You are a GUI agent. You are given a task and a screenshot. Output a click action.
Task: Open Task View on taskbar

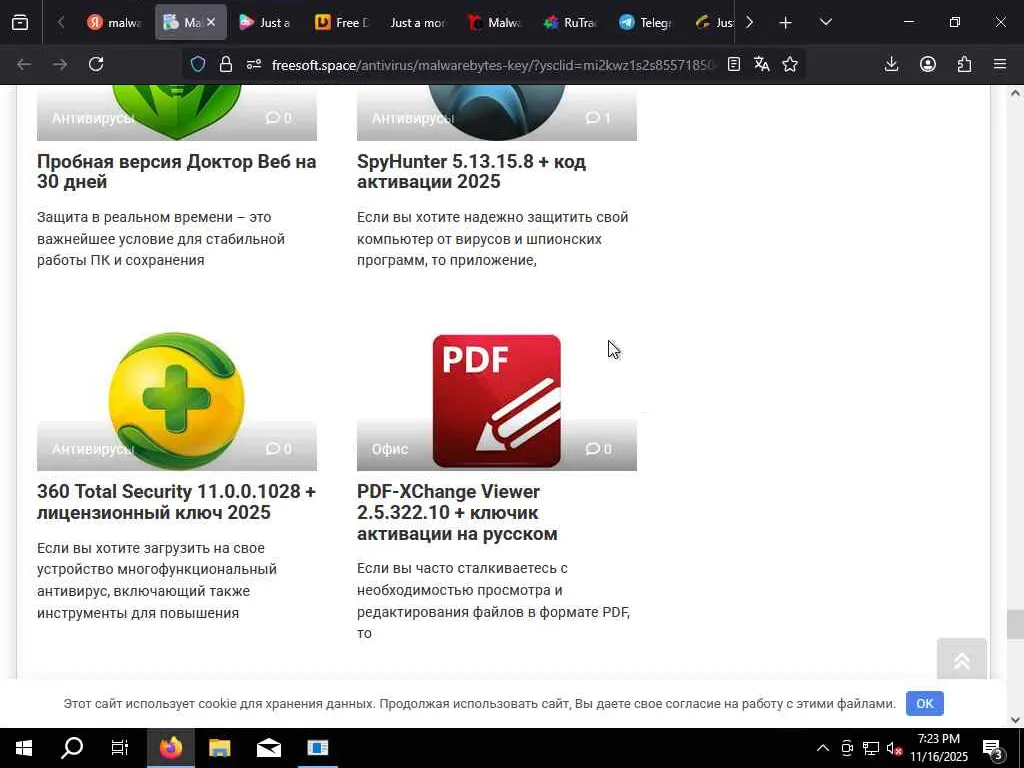point(120,748)
